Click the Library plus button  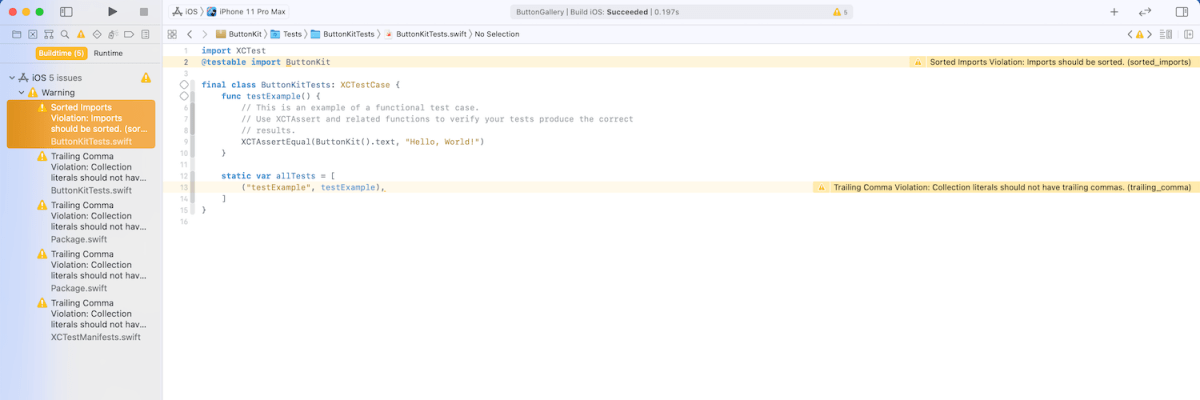[1114, 12]
